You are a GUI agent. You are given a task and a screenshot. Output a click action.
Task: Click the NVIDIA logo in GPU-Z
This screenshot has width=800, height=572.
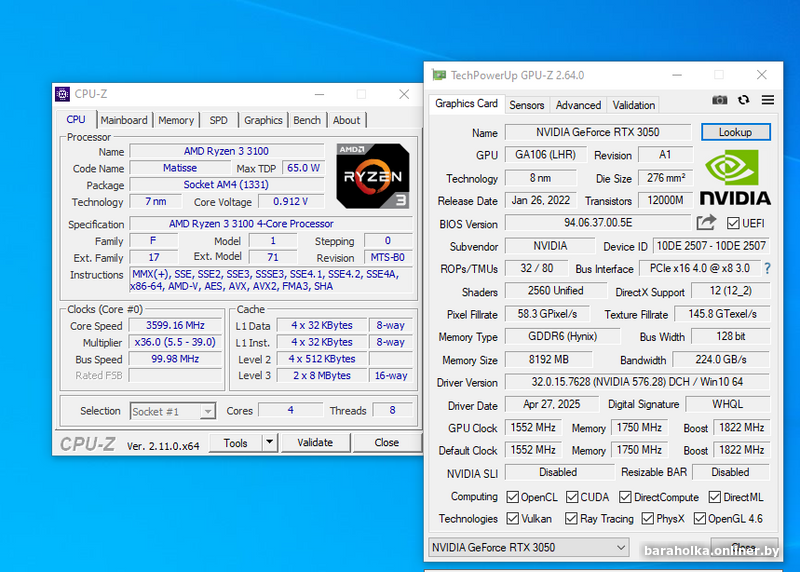click(x=735, y=177)
